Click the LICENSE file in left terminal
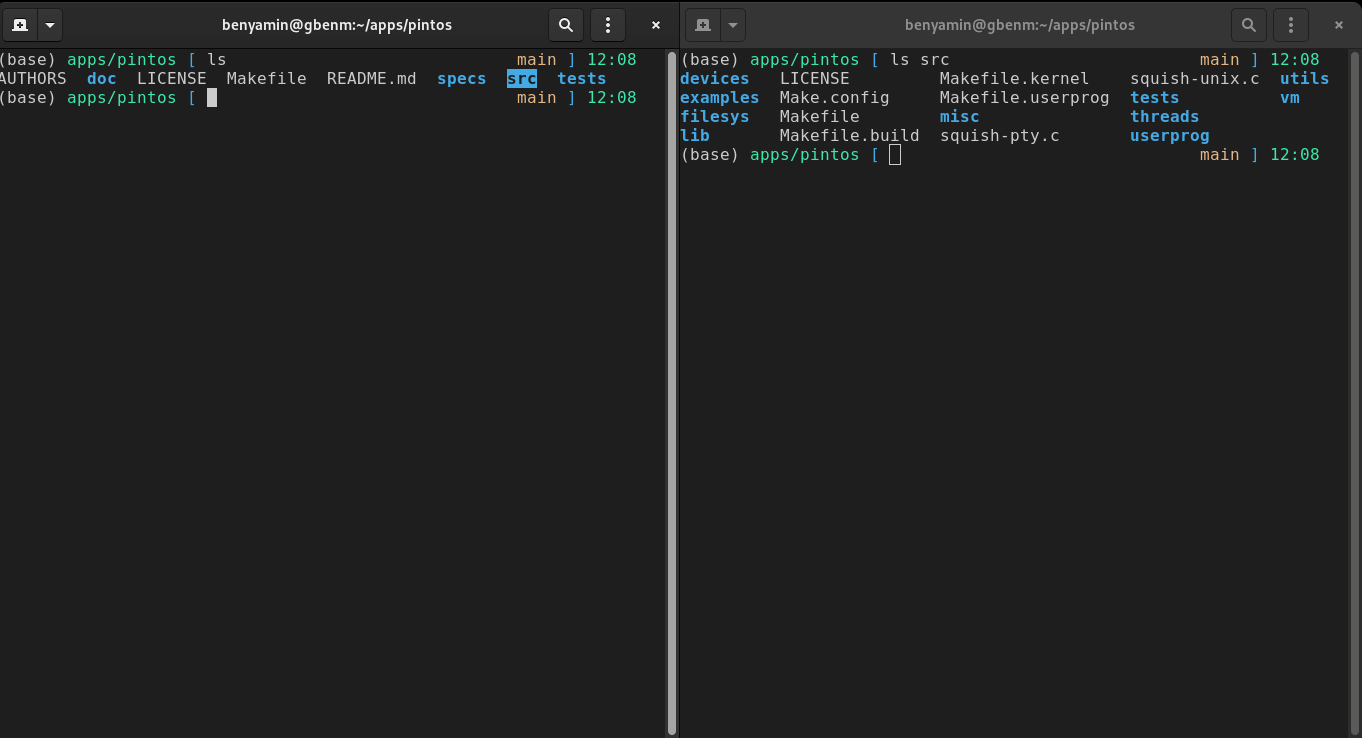 [172, 78]
